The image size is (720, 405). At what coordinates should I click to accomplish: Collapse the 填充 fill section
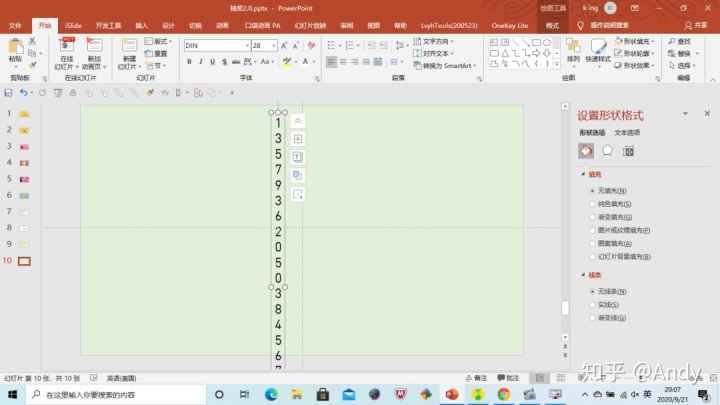click(583, 174)
